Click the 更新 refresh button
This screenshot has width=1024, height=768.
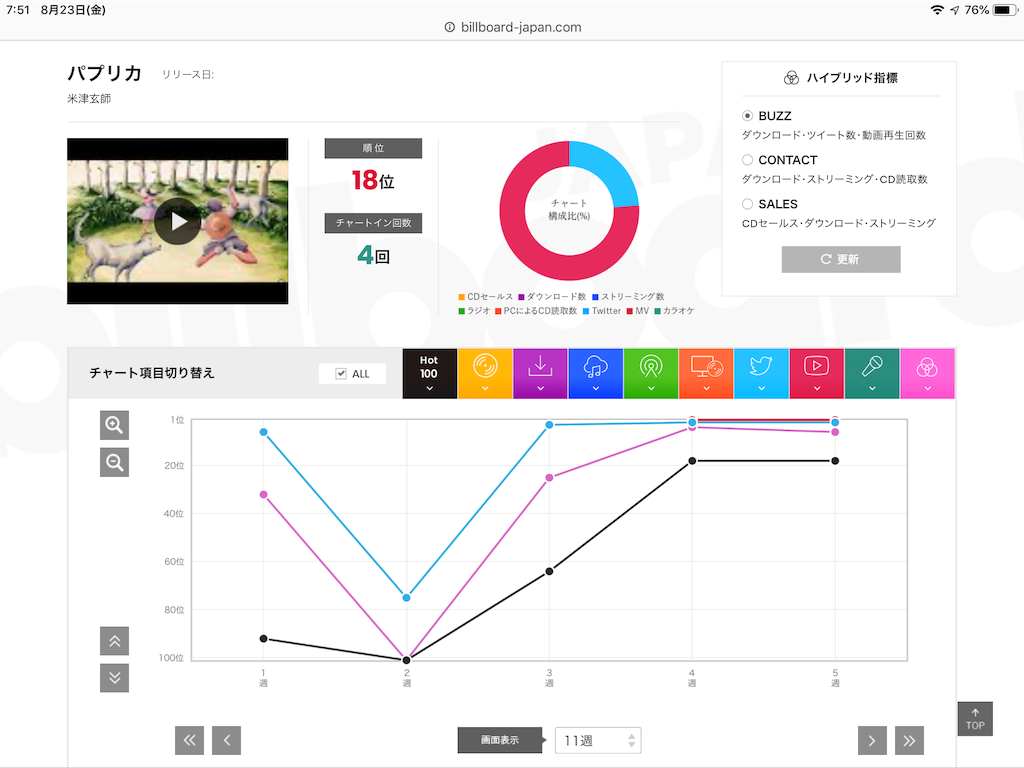coord(841,259)
